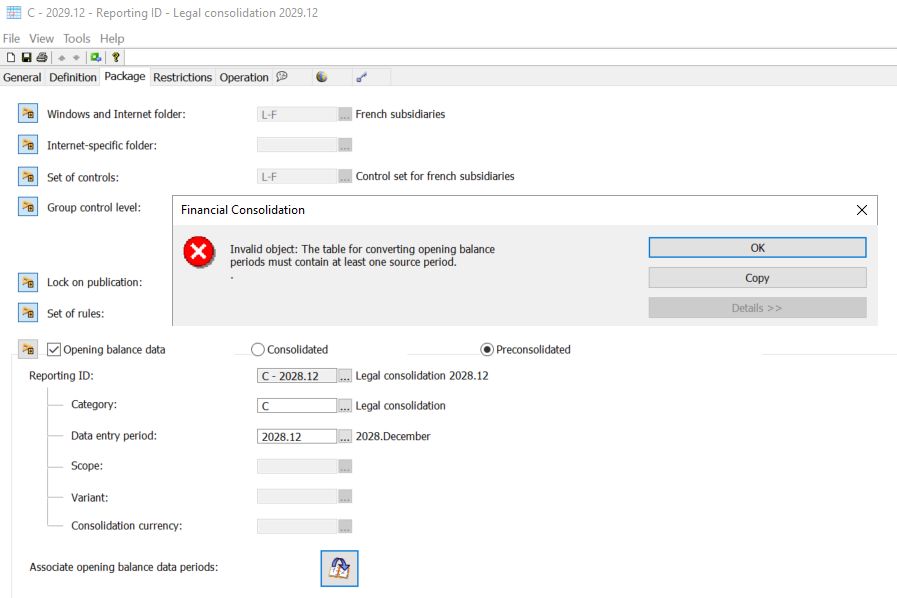Switch to the General tab
This screenshot has width=897, height=598.
(x=22, y=77)
